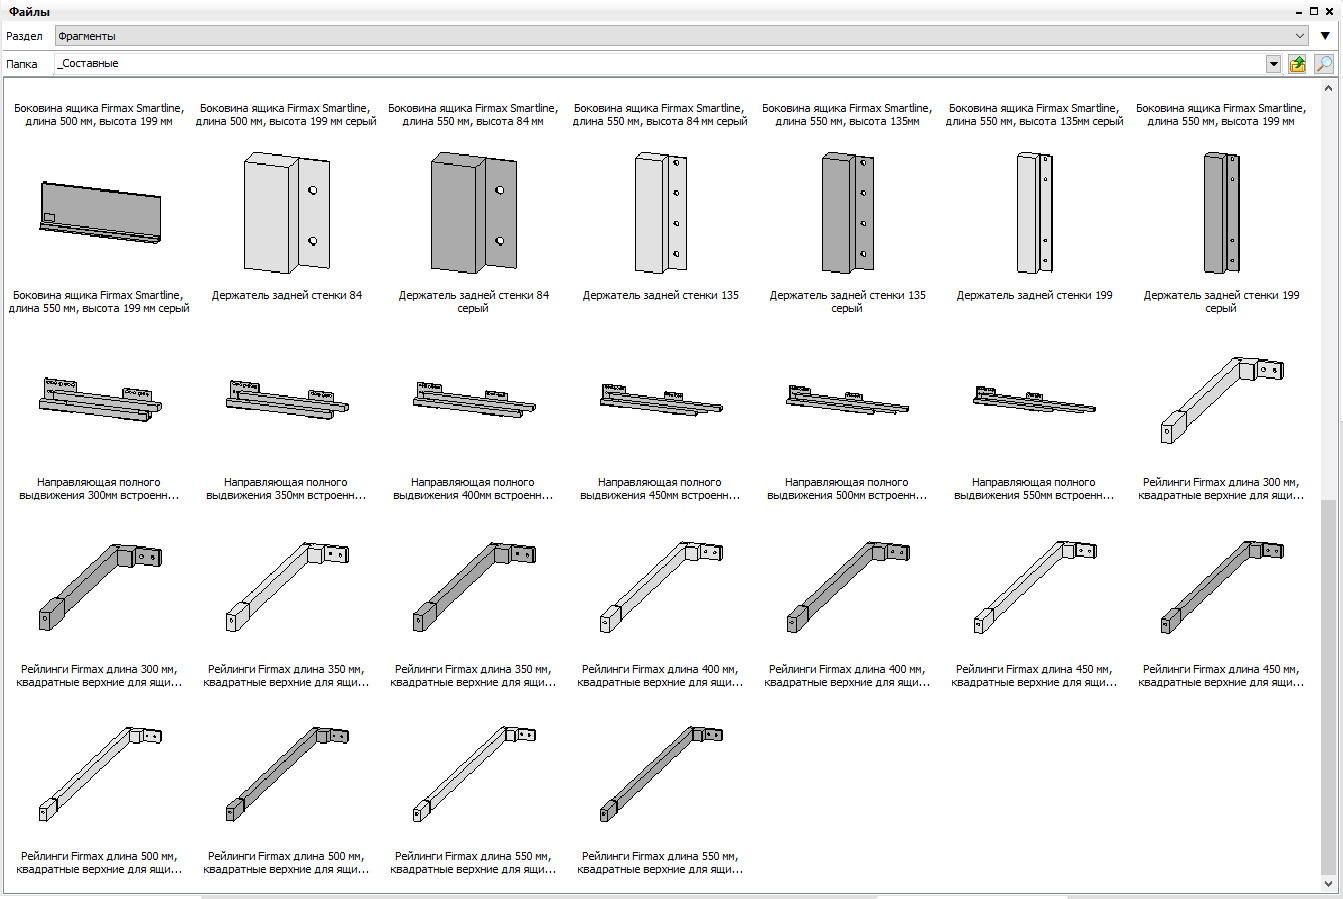Click label Боковина 500 мм, высота 199 мм серый
Viewport: 1343px width, 899px height.
coord(286,115)
